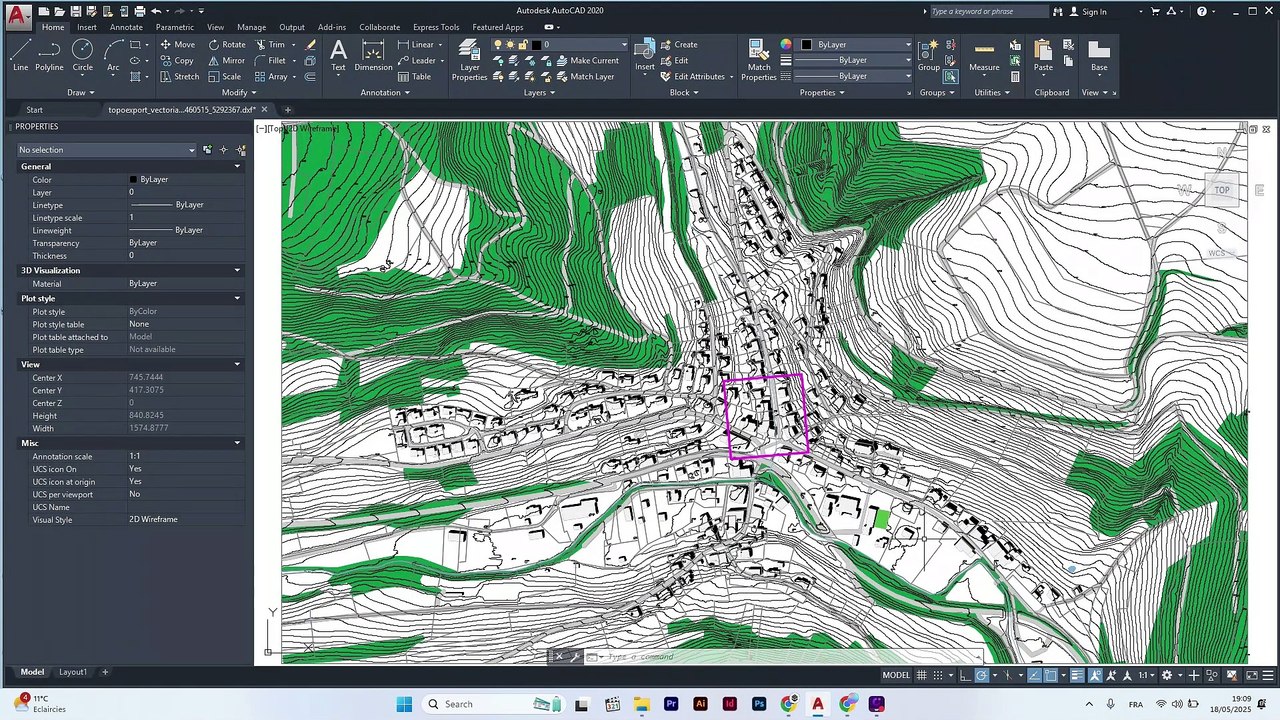This screenshot has width=1280, height=720.
Task: Click the Group objects tool
Action: point(929,56)
